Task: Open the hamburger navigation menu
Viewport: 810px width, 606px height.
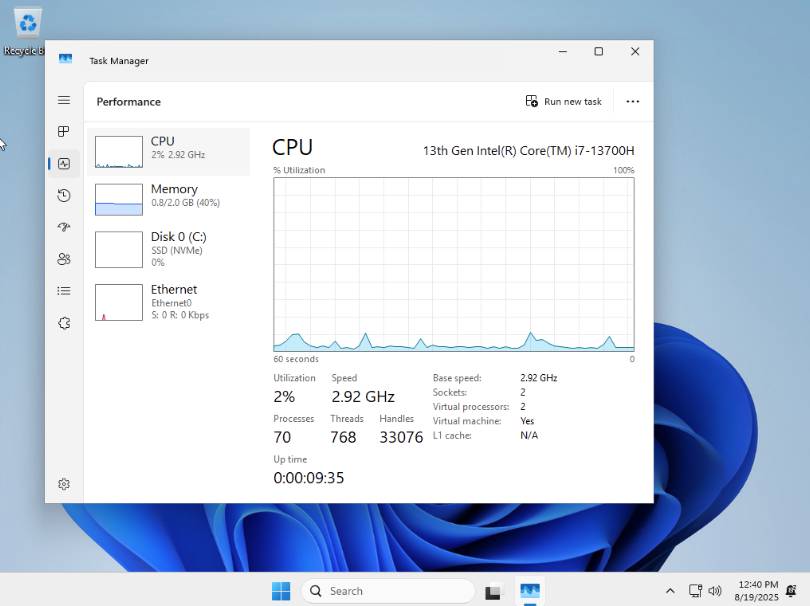Action: pyautogui.click(x=64, y=100)
